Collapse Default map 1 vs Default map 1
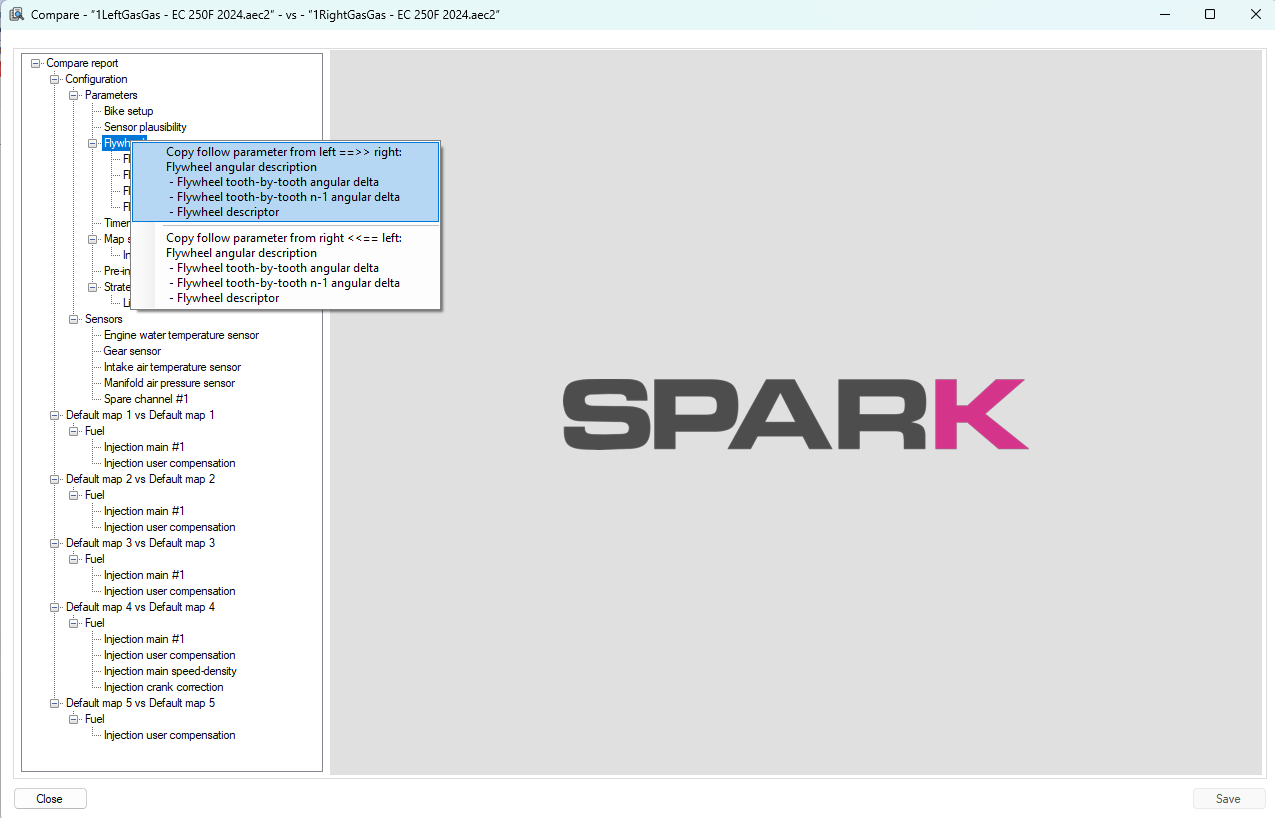 [x=55, y=415]
